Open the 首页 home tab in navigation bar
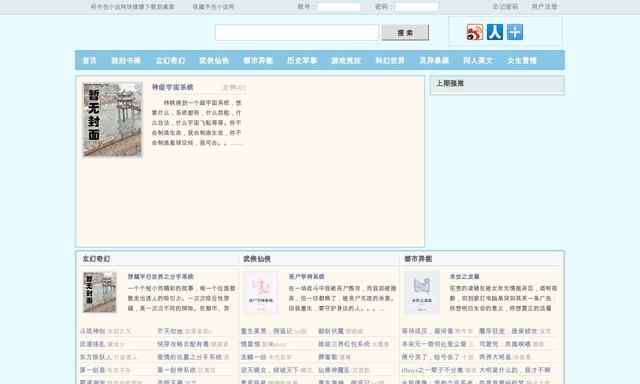The height and width of the screenshot is (384, 640). point(89,60)
